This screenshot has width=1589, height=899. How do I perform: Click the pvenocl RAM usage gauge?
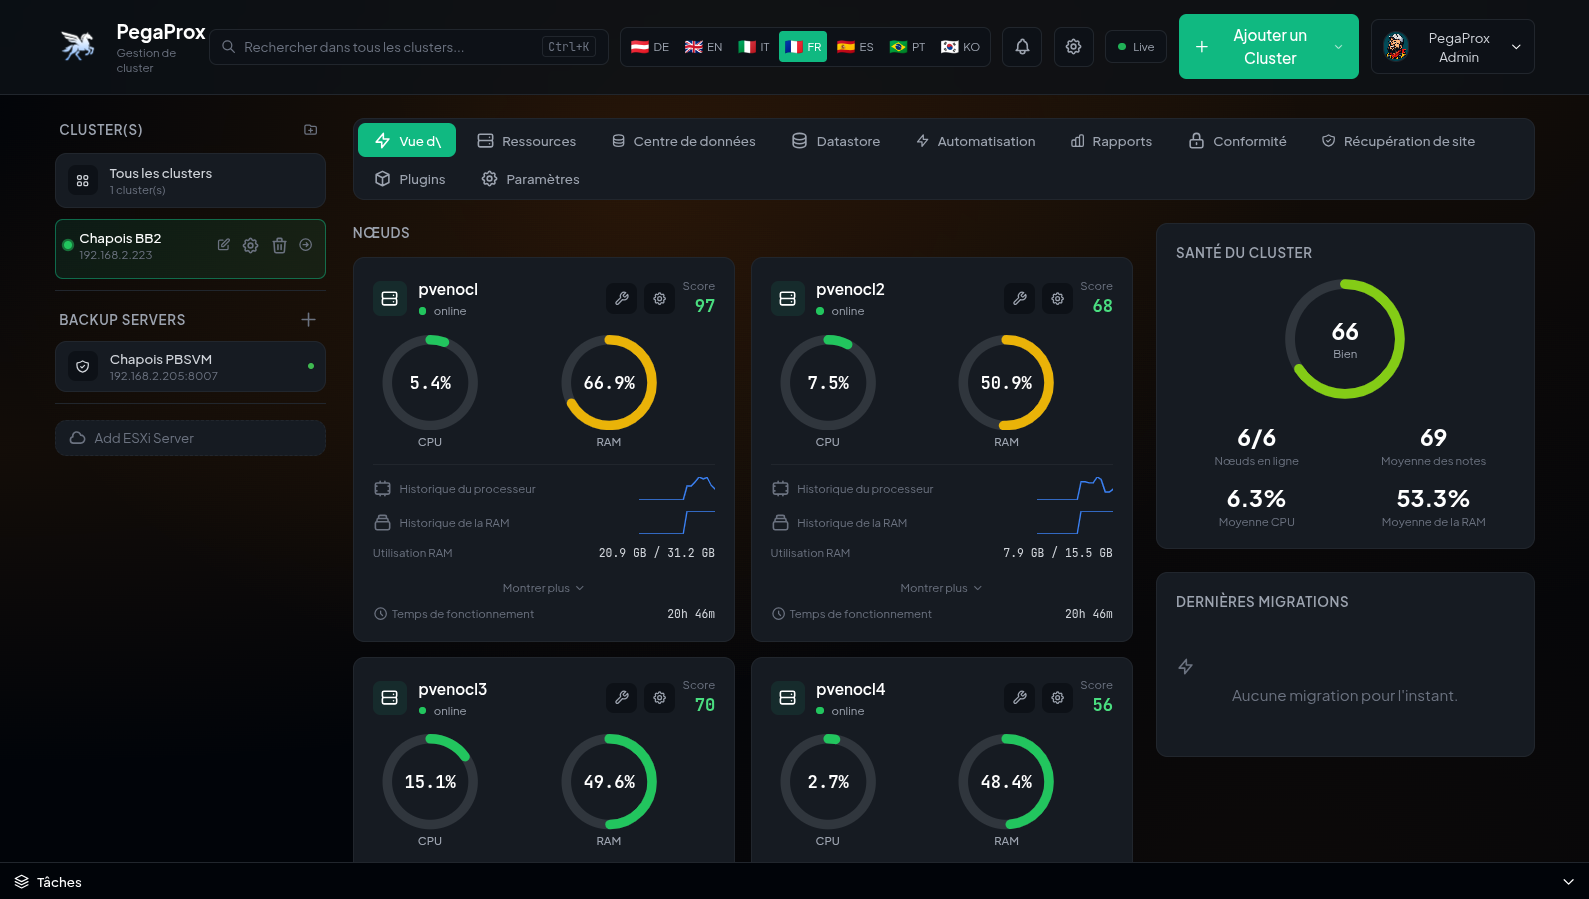(609, 383)
